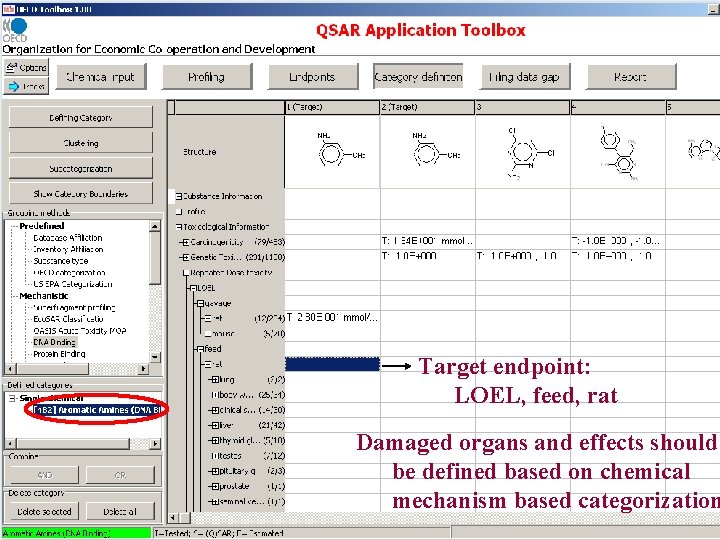The image size is (720, 540).
Task: Collapse the Single chemical node
Action: [12, 398]
